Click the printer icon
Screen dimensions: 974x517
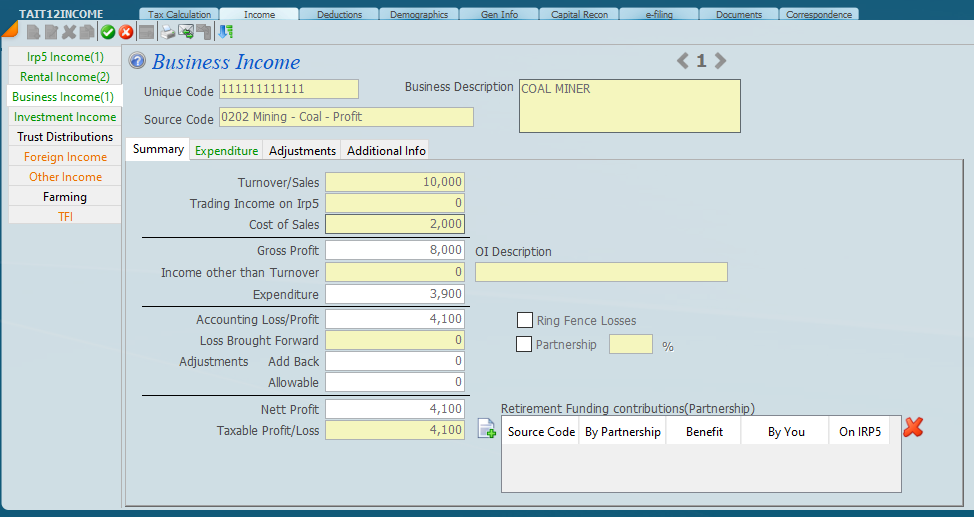click(167, 32)
